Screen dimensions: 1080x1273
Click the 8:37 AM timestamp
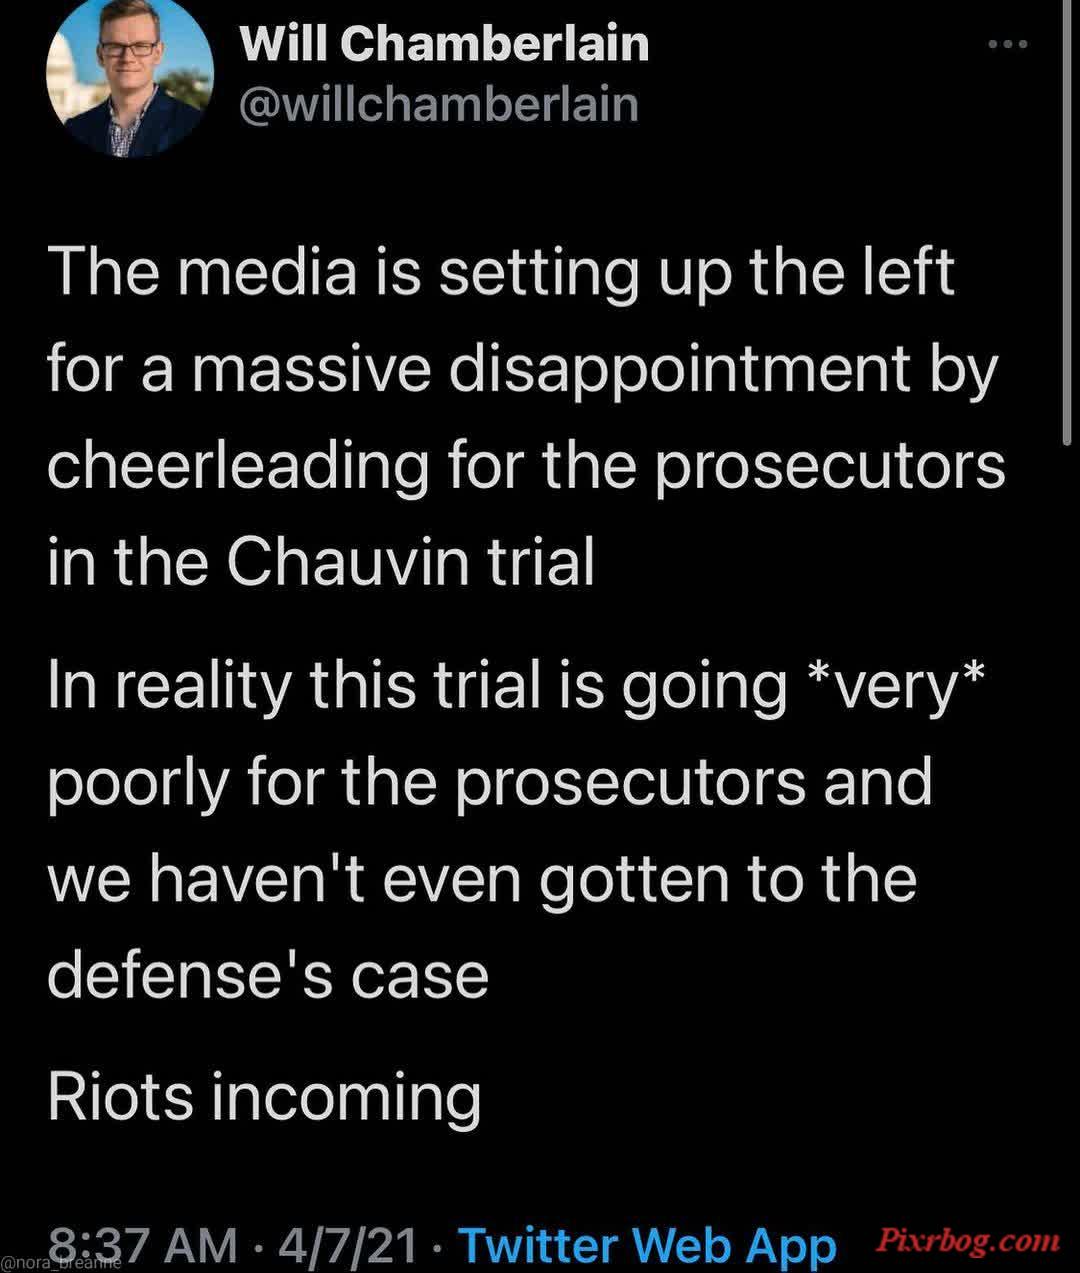coord(143,1245)
